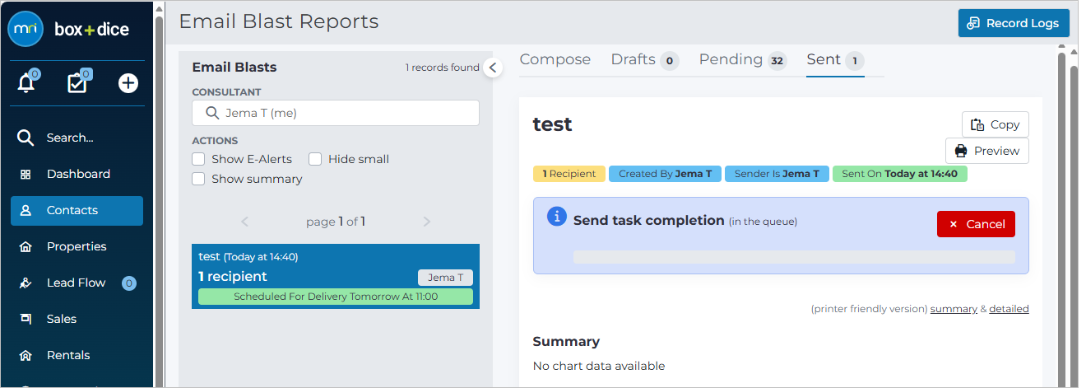The image size is (1080, 388).
Task: Click the Email Blast Reports page title
Action: pyautogui.click(x=279, y=21)
